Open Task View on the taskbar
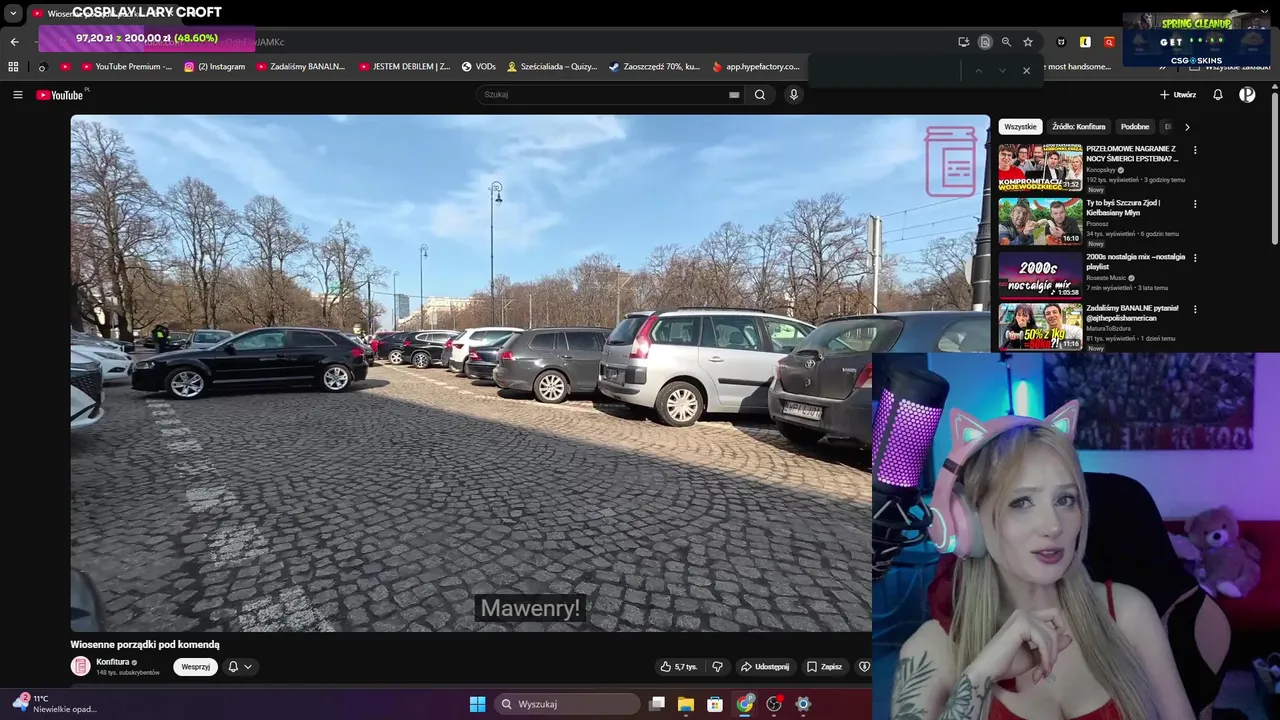The image size is (1280, 720). point(657,704)
